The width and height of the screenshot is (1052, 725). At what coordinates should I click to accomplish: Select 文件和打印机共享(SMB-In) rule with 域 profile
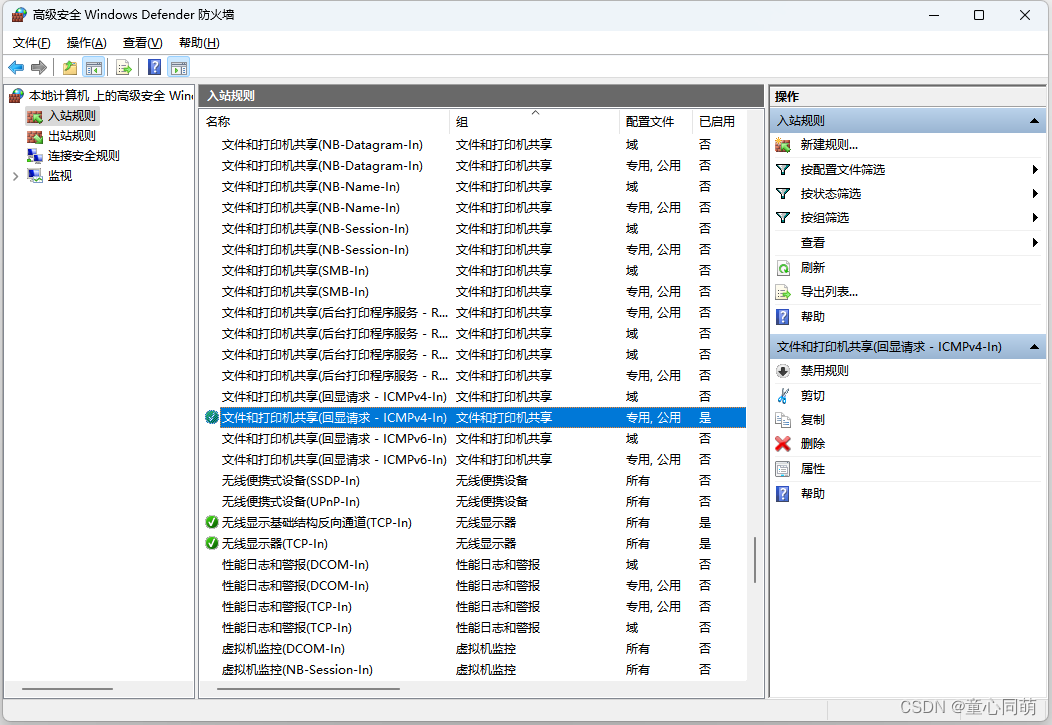473,271
